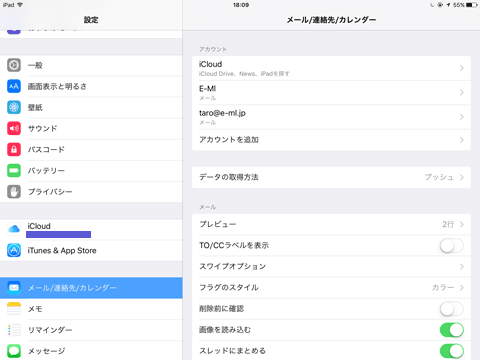Screen dimensions: 480x360
Task: Select バッテリー in settings sidebar
Action: (91, 171)
